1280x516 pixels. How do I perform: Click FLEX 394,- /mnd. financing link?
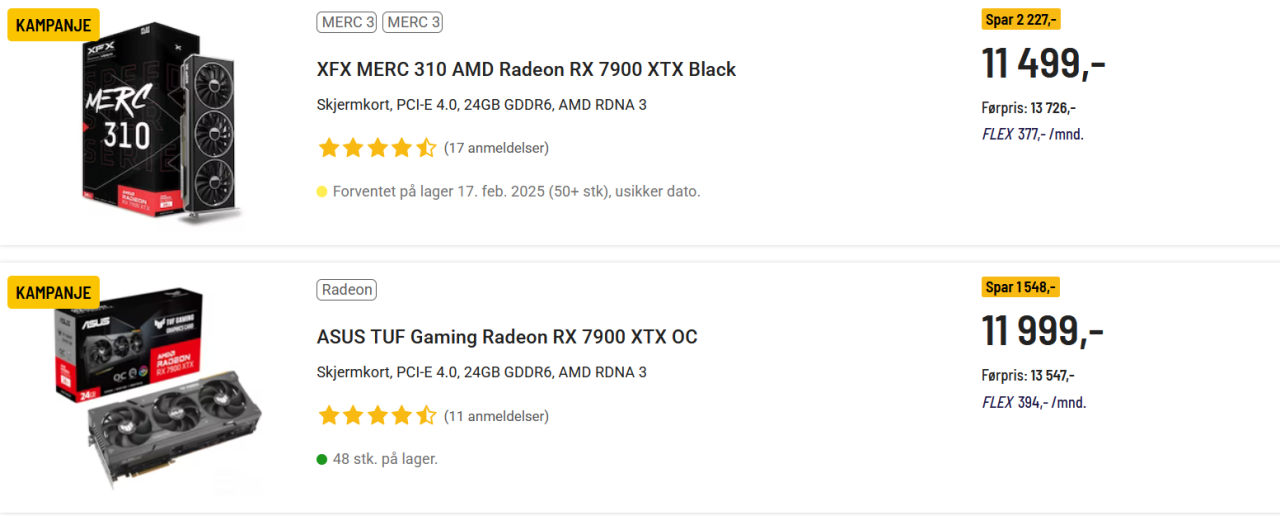tap(1033, 402)
